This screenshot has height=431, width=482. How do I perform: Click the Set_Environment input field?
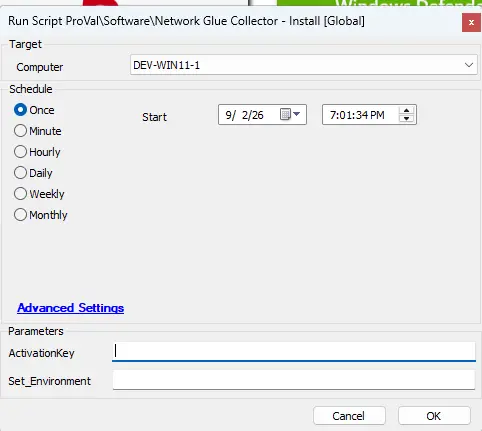click(294, 380)
